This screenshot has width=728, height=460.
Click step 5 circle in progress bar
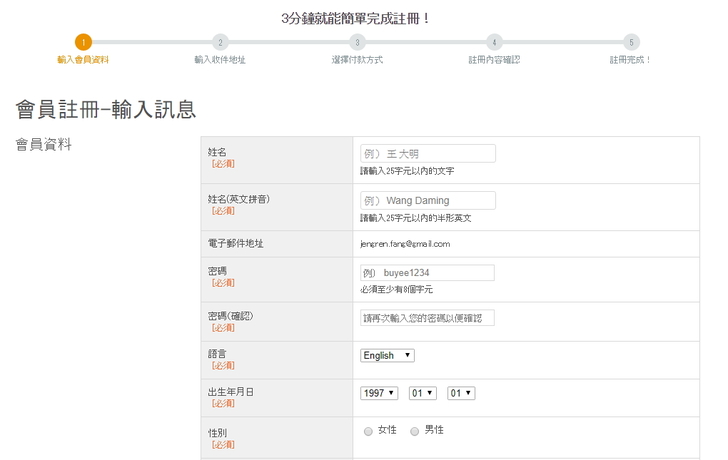631,42
